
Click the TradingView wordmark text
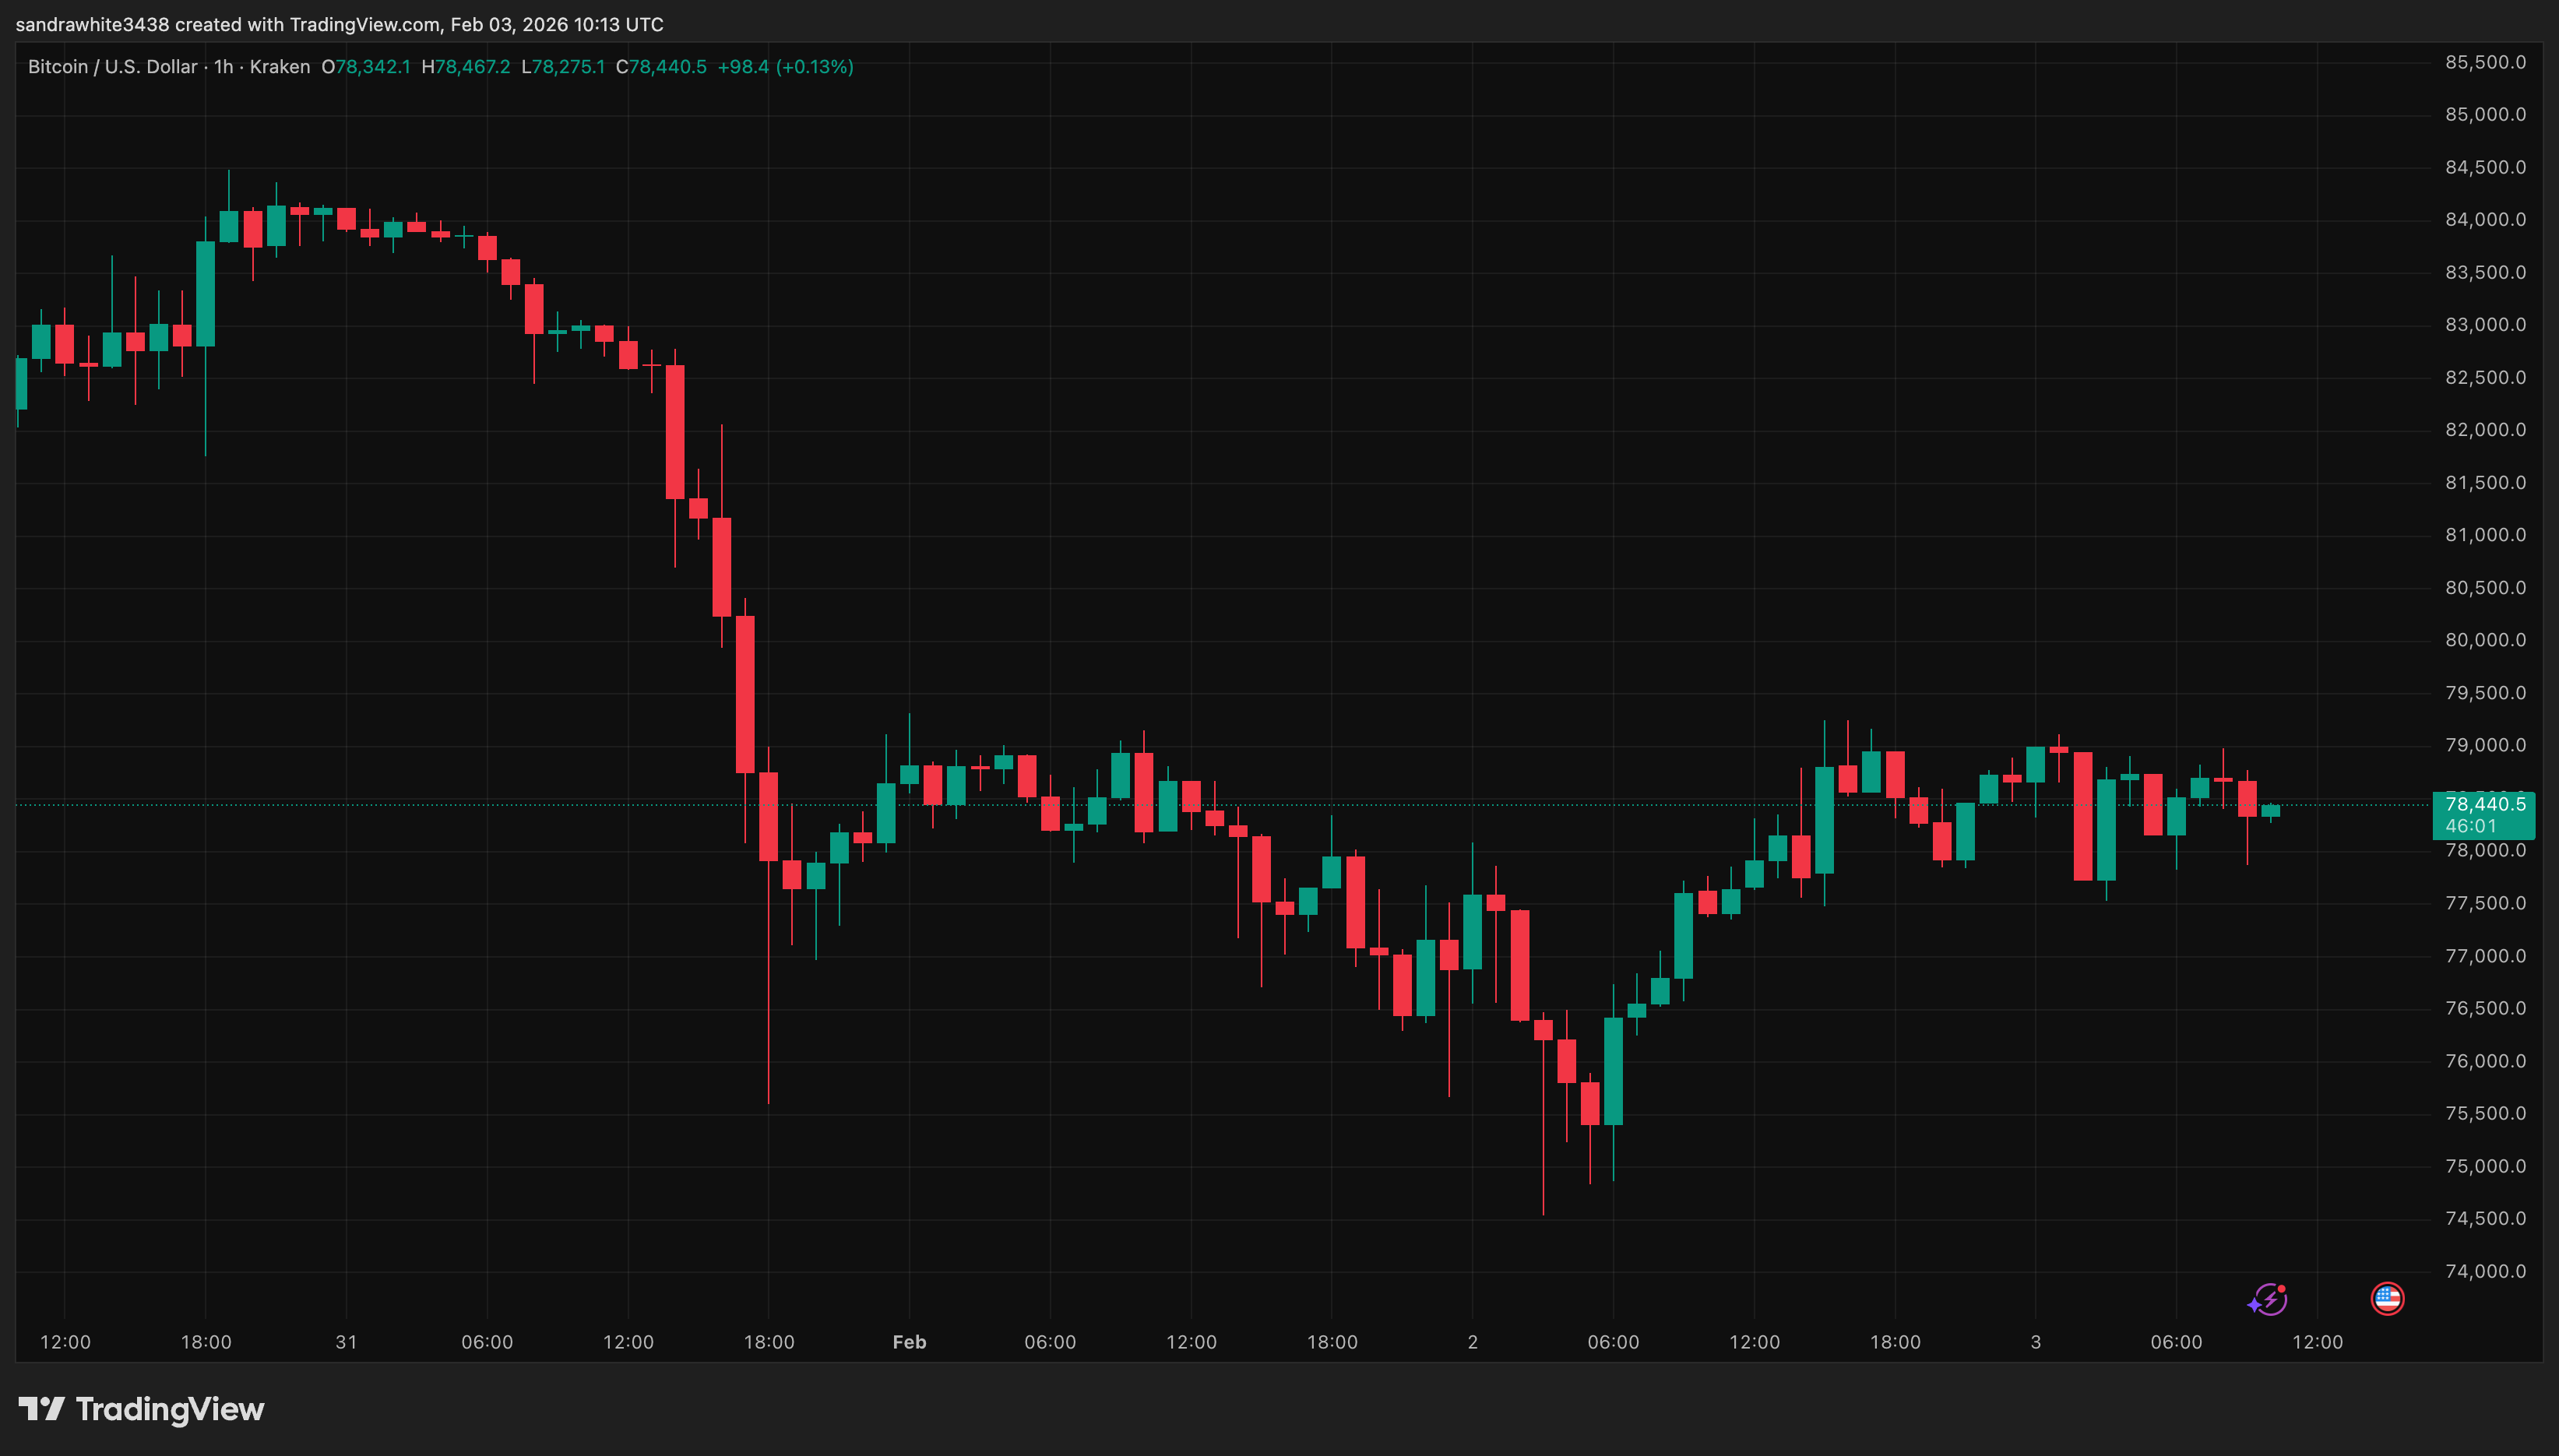[x=170, y=1409]
